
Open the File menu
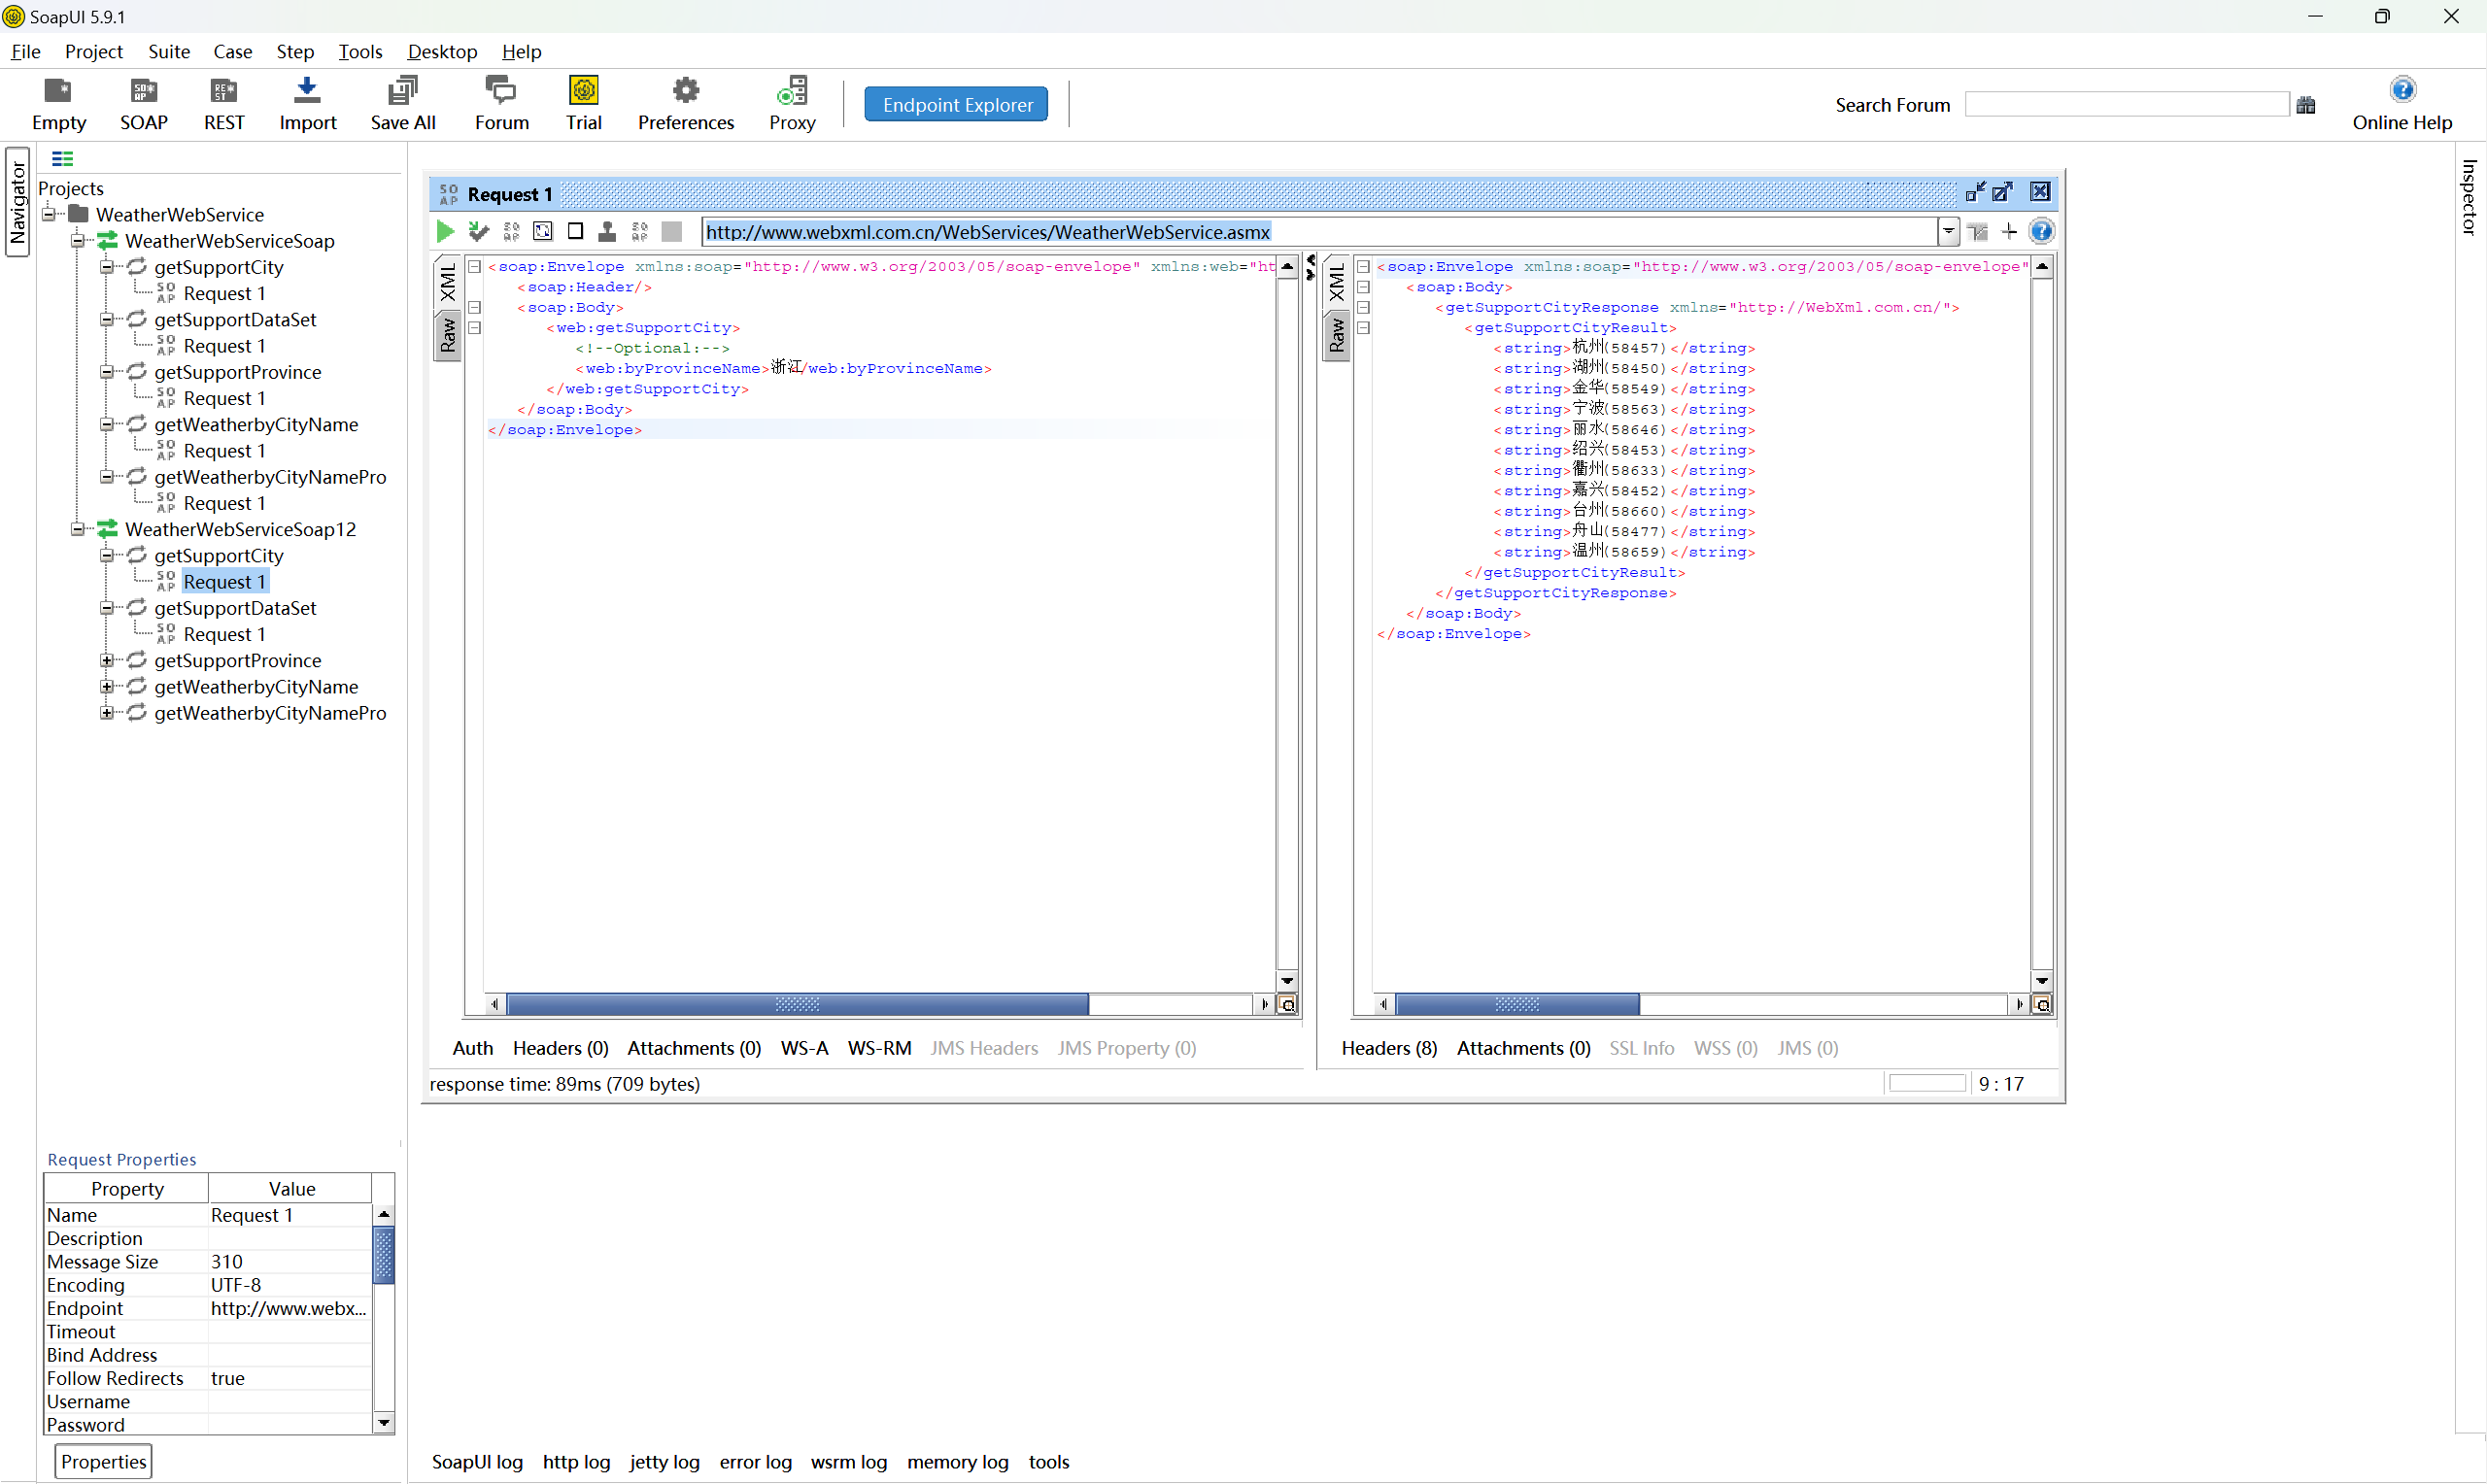26,51
